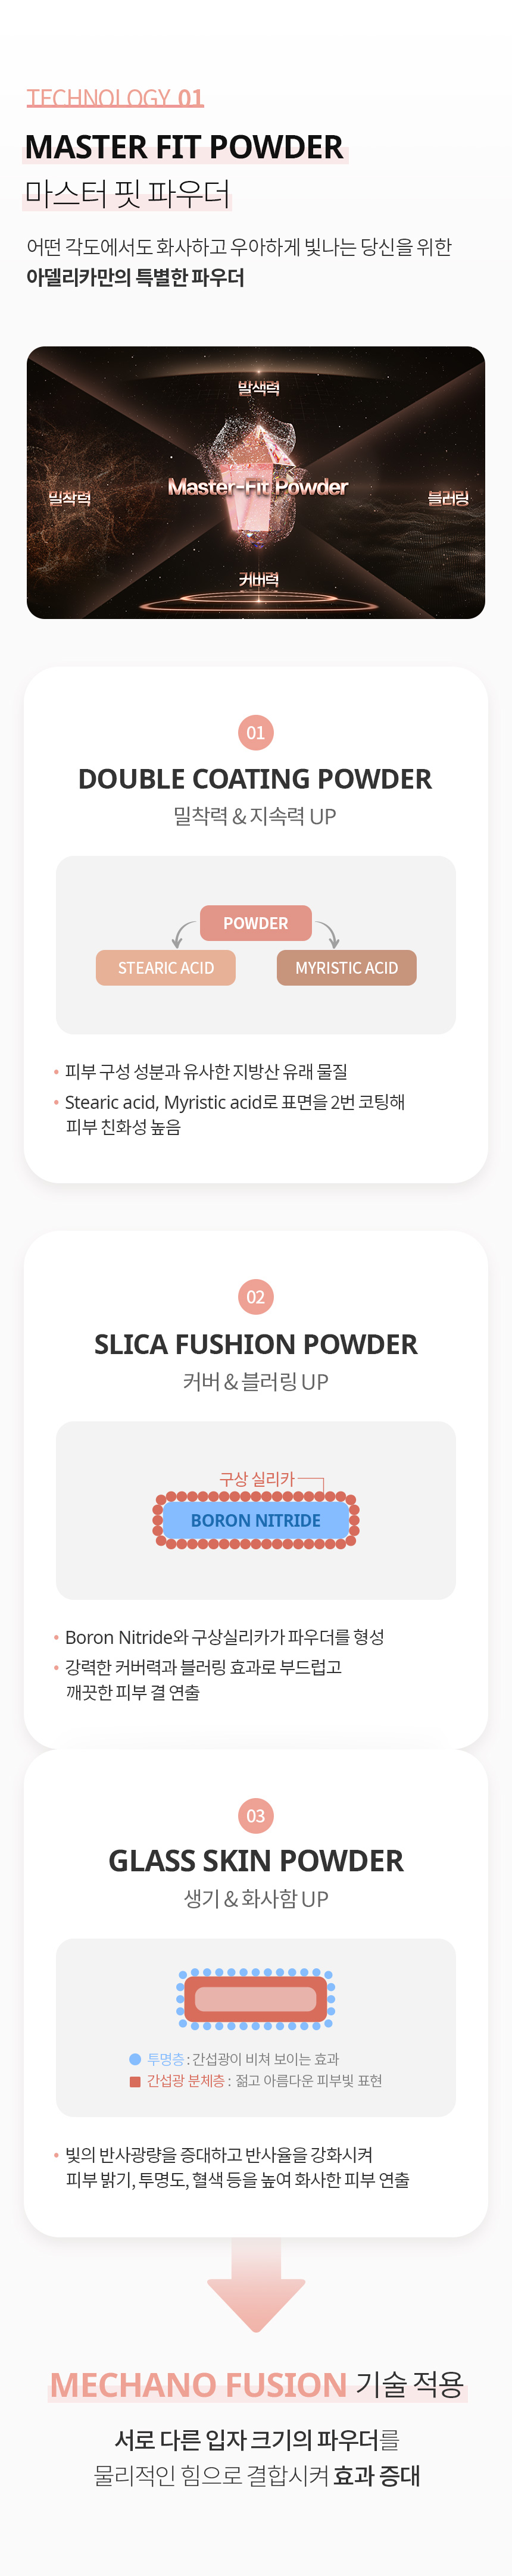The image size is (512, 2576).
Task: Click the TECHNOLOGY 01 underlined heading
Action: point(115,98)
